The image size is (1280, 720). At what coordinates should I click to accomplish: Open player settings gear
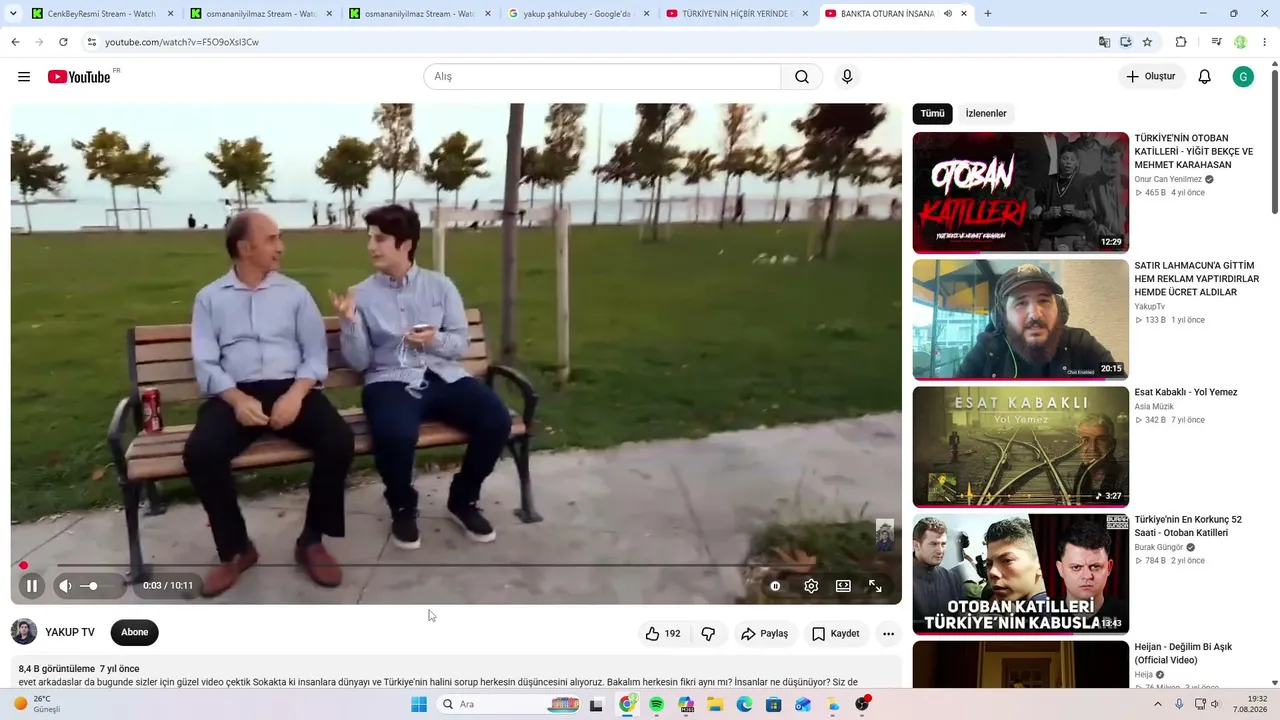click(811, 586)
